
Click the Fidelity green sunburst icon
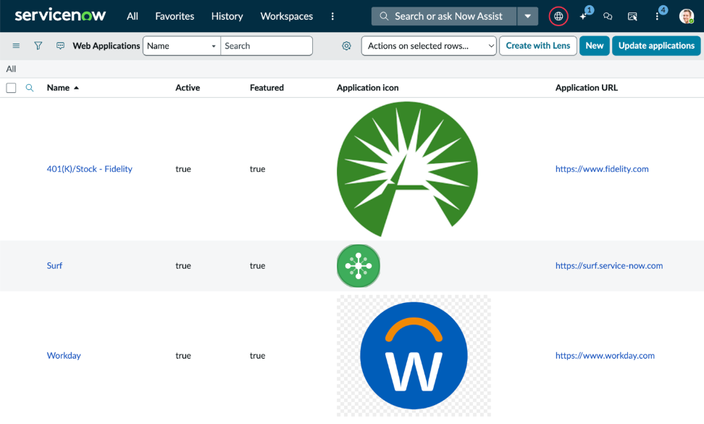407,169
